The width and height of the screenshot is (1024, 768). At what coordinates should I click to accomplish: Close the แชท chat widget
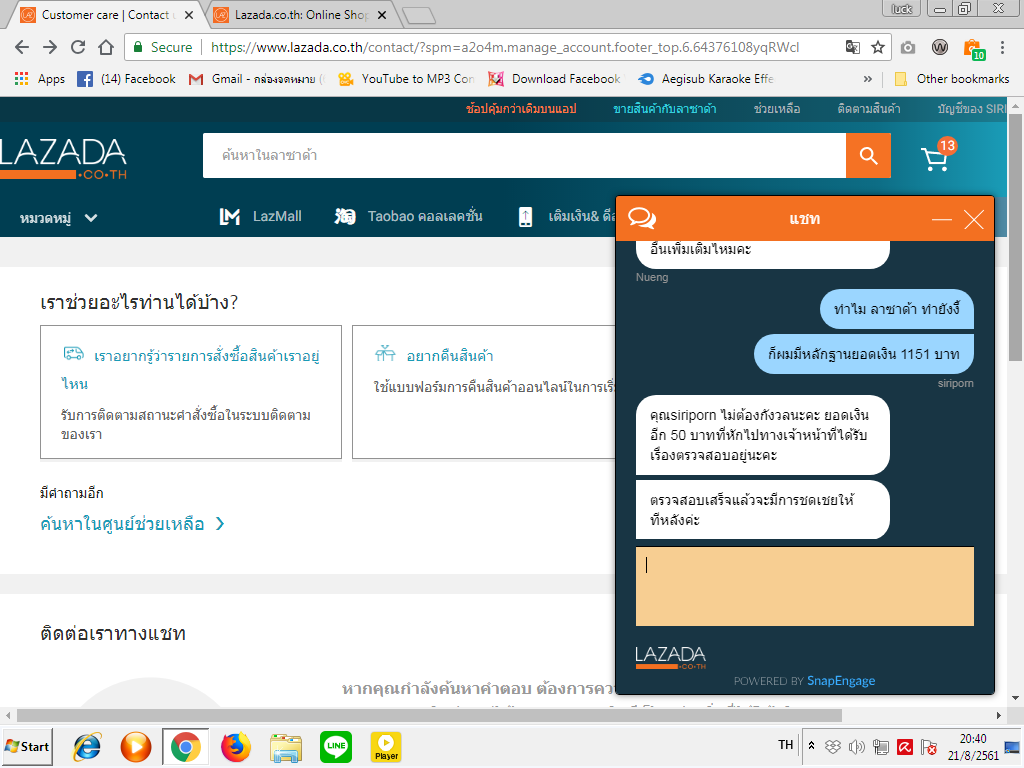(x=974, y=219)
